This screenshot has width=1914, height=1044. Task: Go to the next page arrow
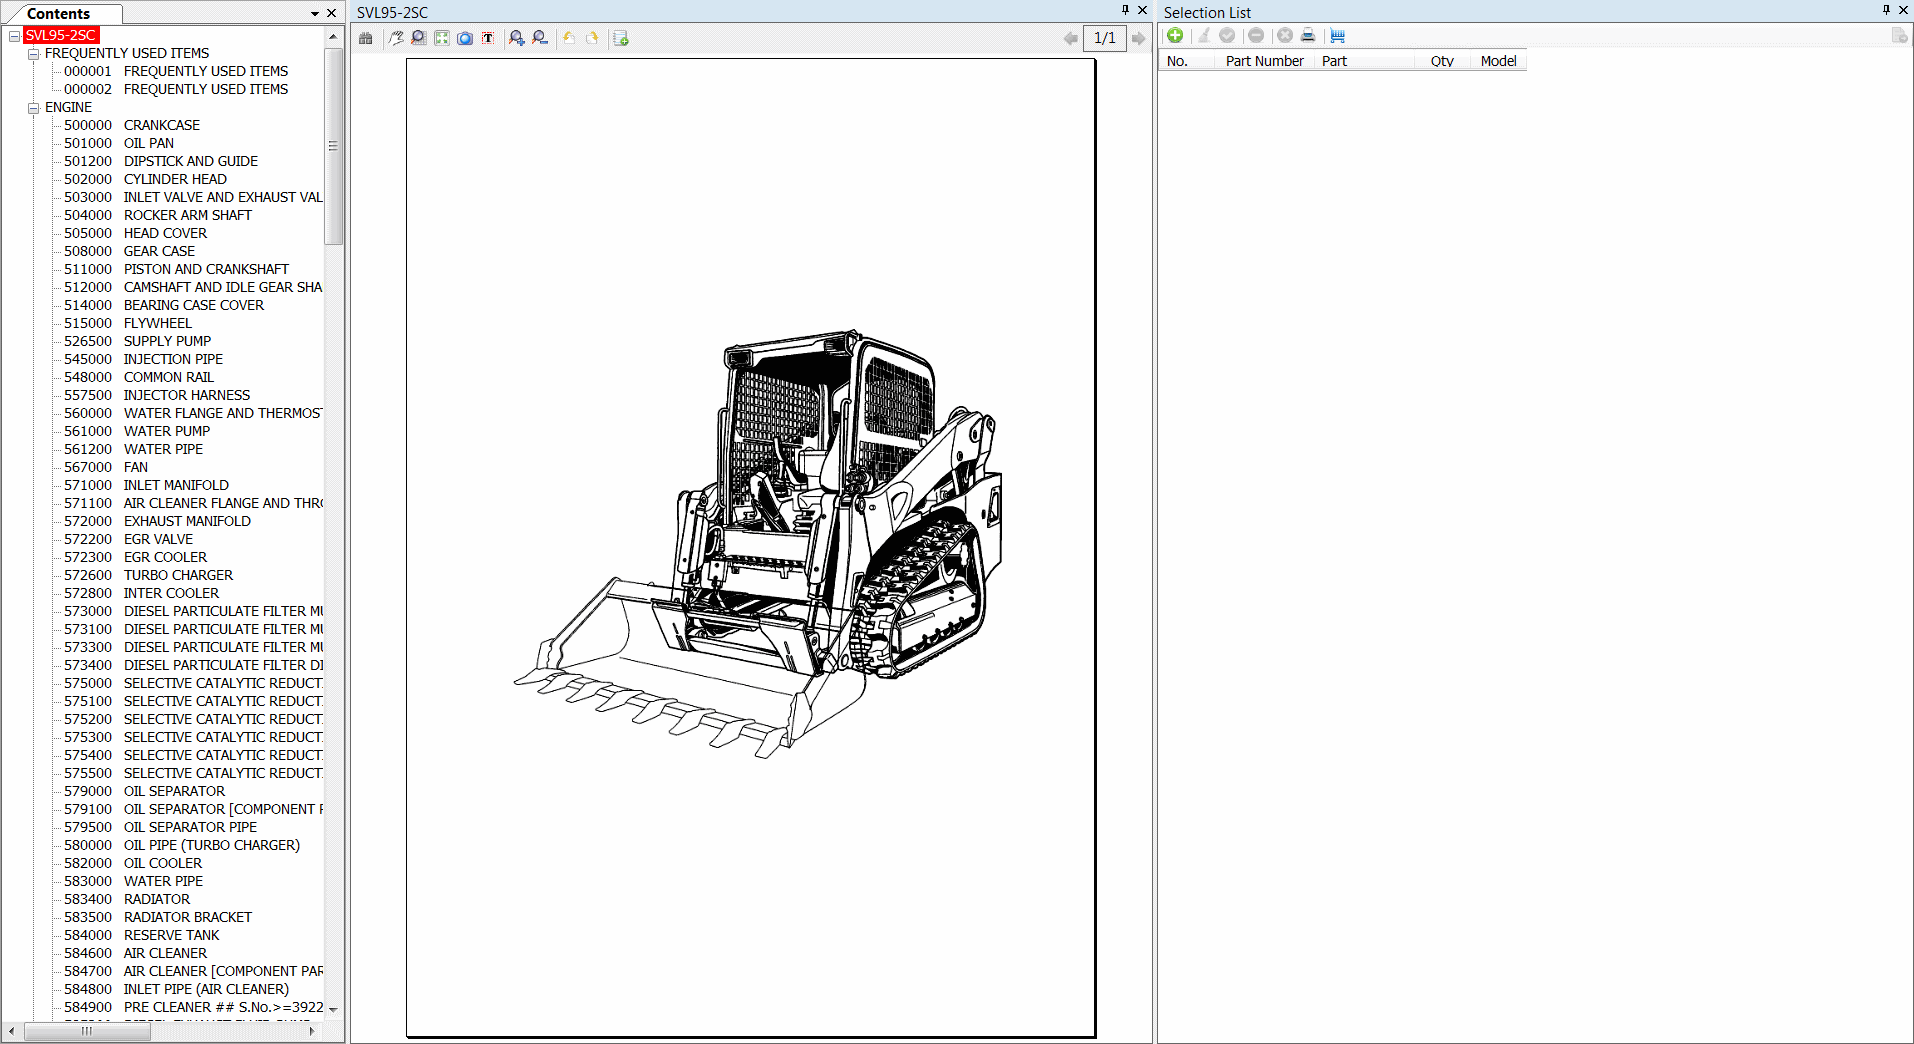(x=1139, y=38)
